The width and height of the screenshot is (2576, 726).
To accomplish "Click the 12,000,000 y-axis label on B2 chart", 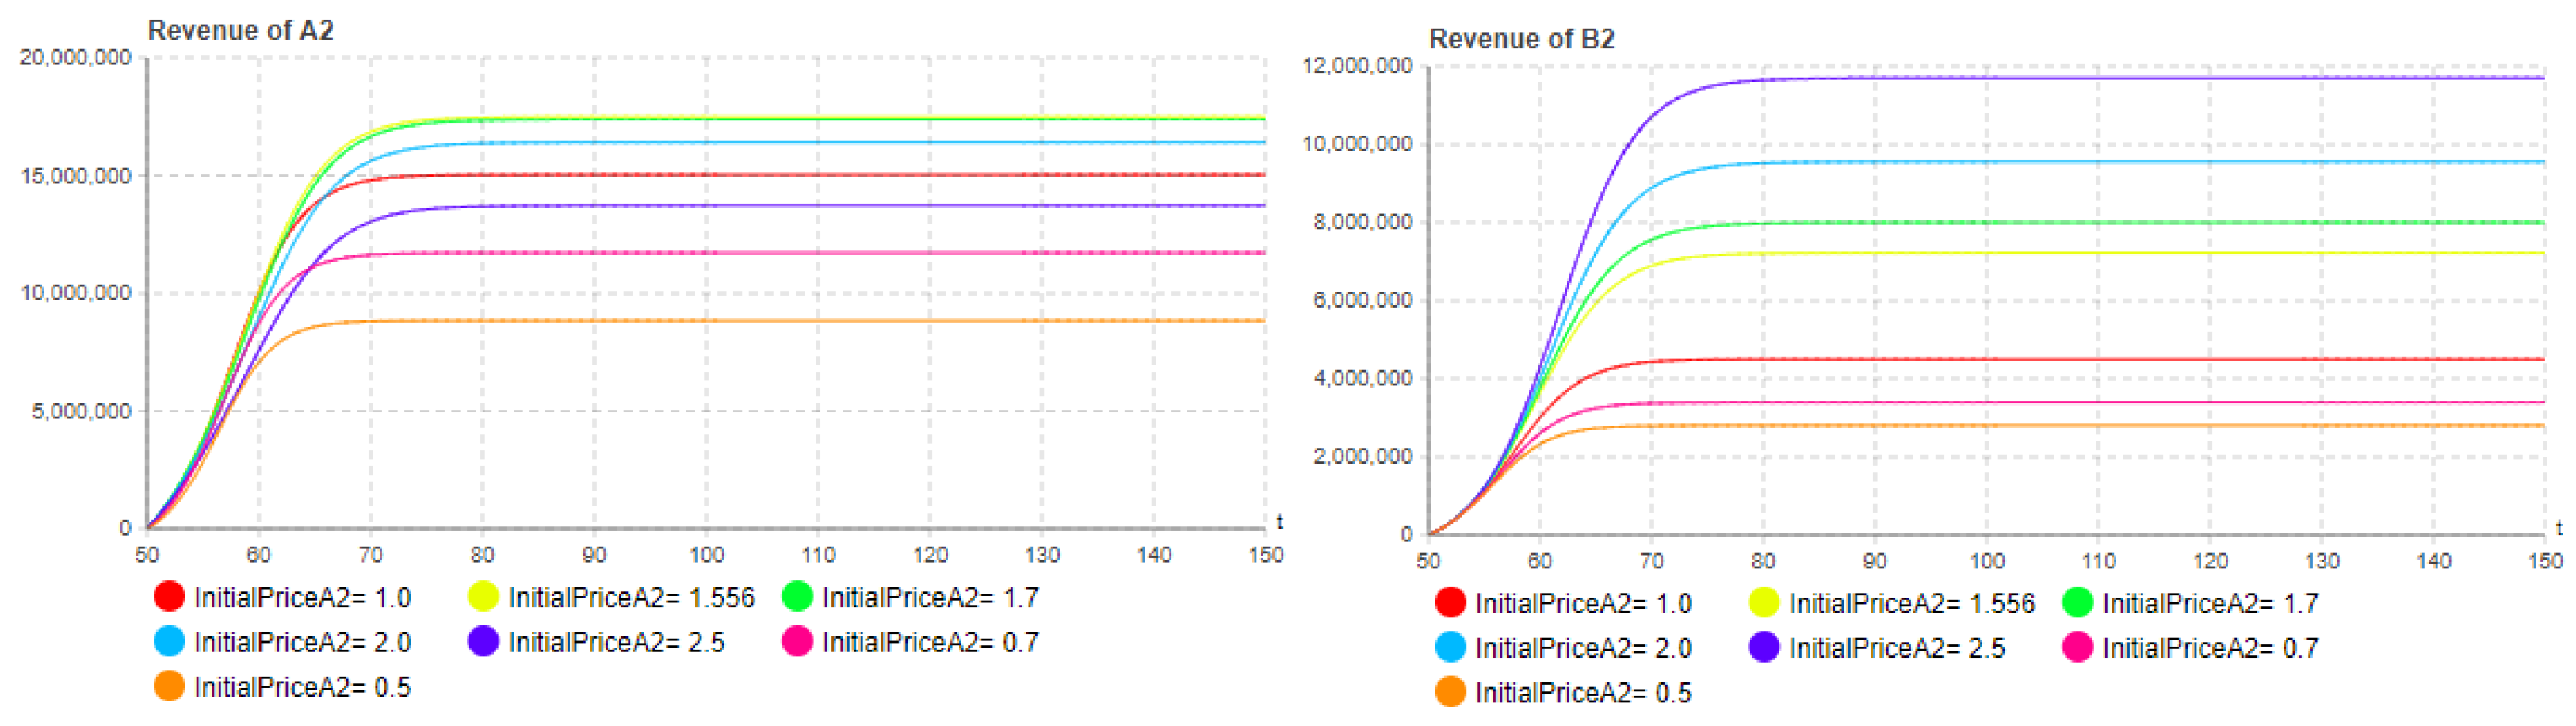I will [1356, 65].
